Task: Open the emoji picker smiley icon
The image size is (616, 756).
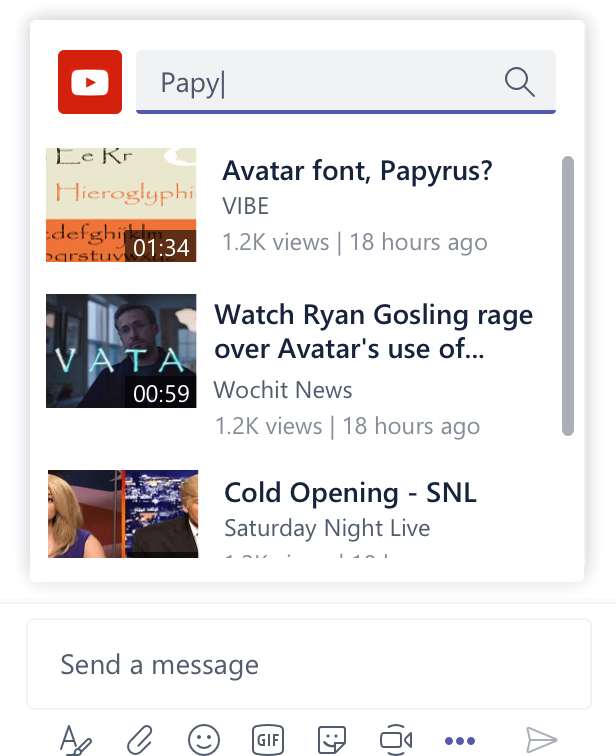Action: point(204,740)
